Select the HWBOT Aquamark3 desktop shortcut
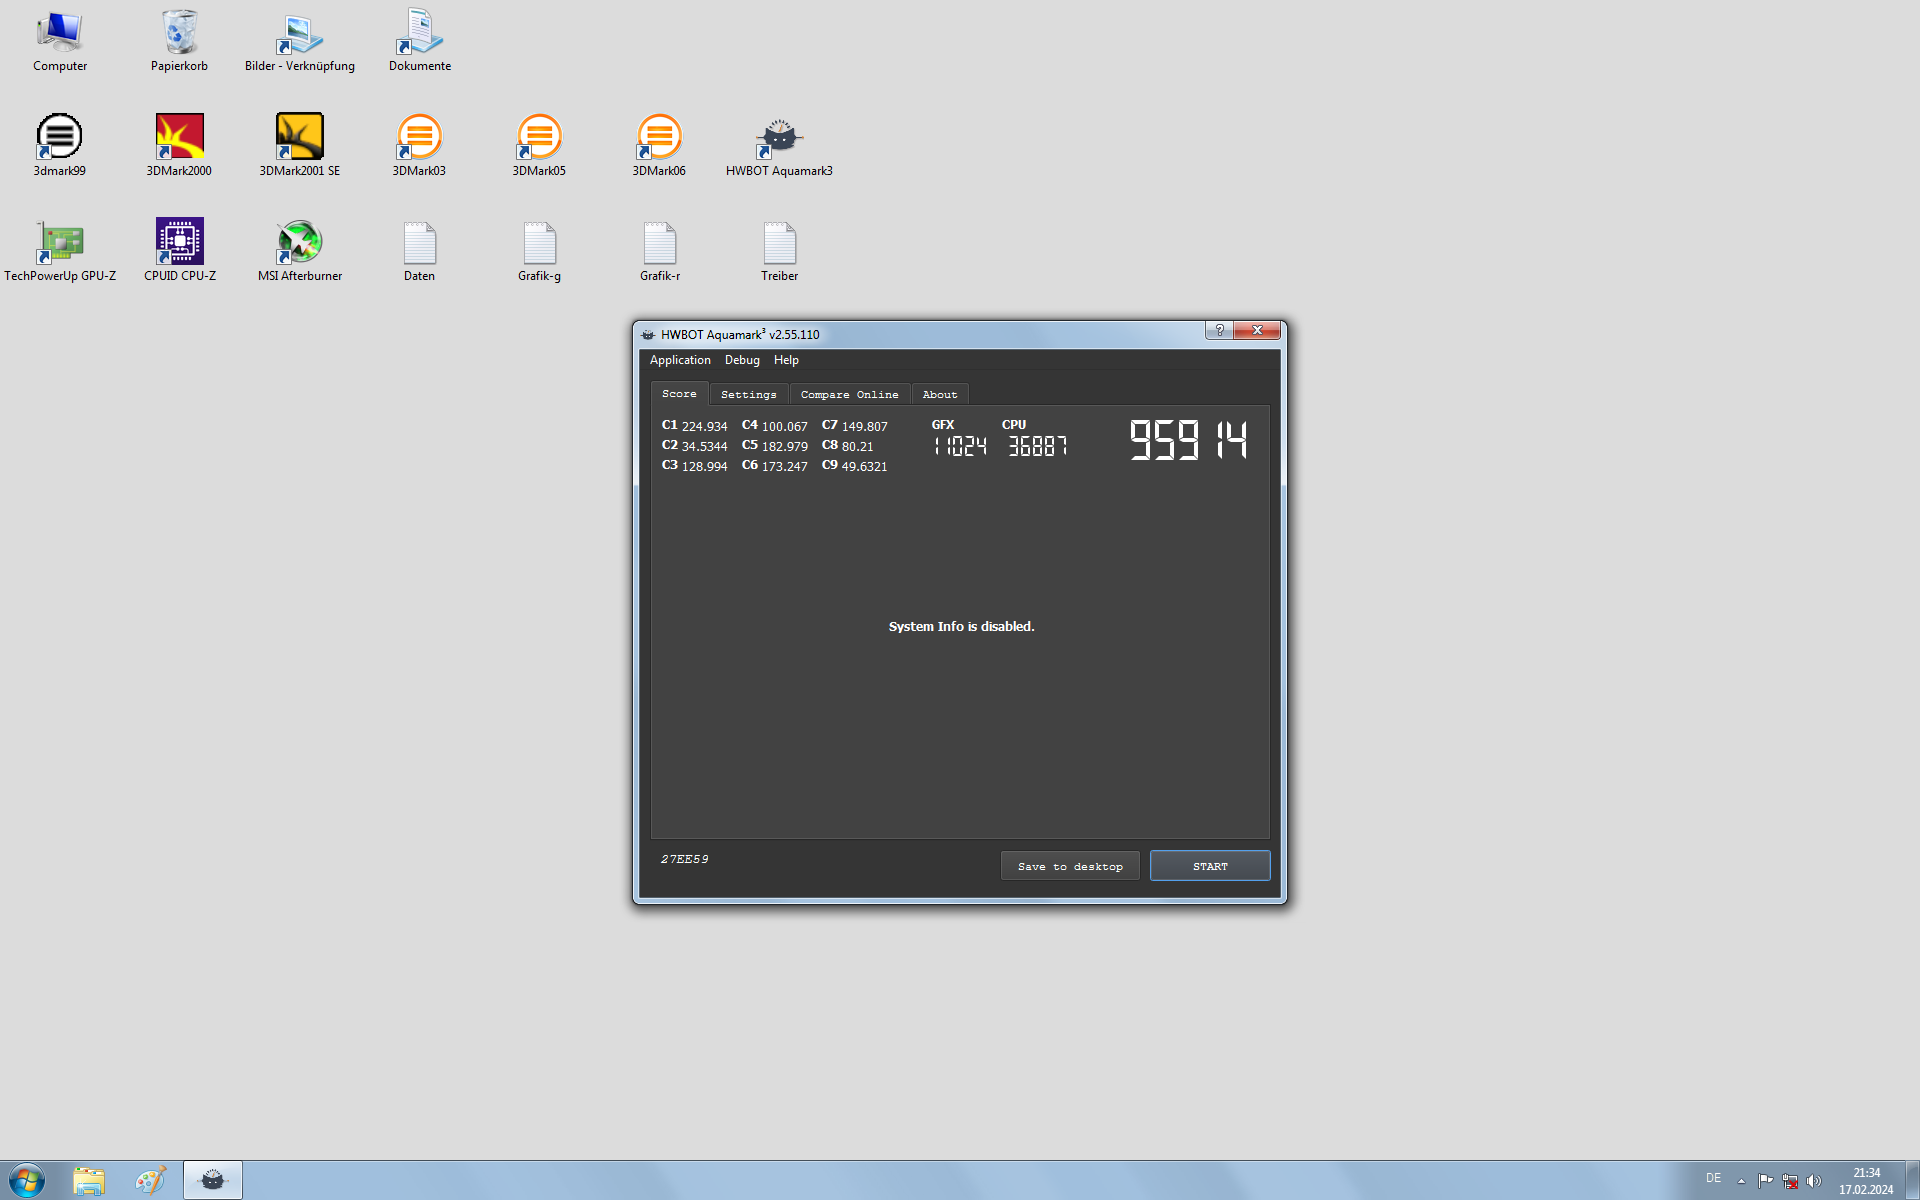The image size is (1920, 1200). point(780,146)
